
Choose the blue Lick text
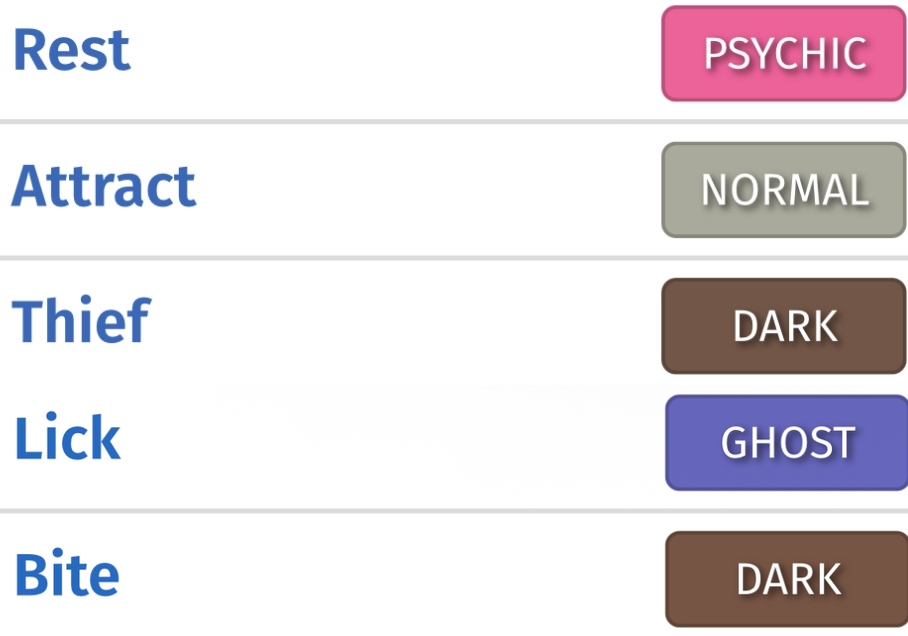point(68,437)
